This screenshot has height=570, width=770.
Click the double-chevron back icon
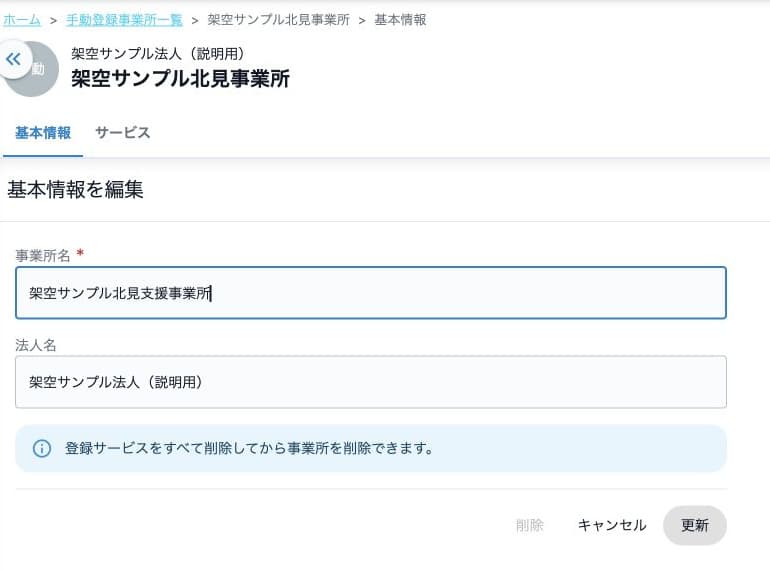pyautogui.click(x=13, y=59)
